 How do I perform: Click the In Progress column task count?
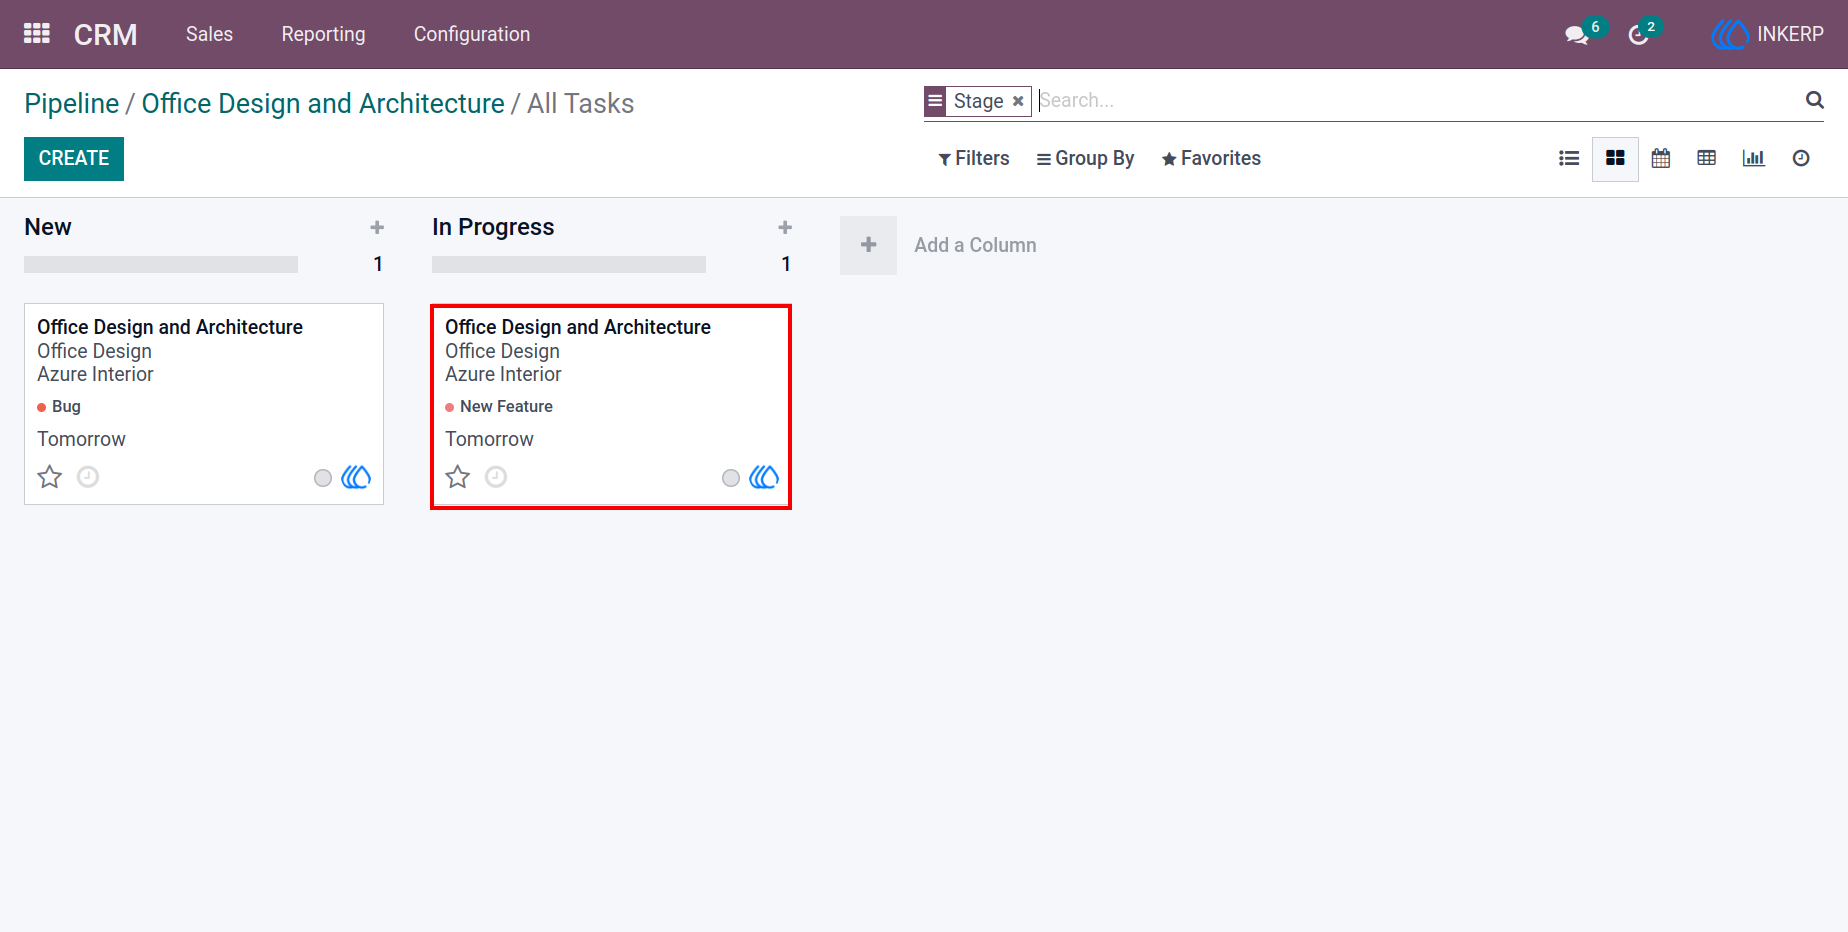click(x=786, y=264)
